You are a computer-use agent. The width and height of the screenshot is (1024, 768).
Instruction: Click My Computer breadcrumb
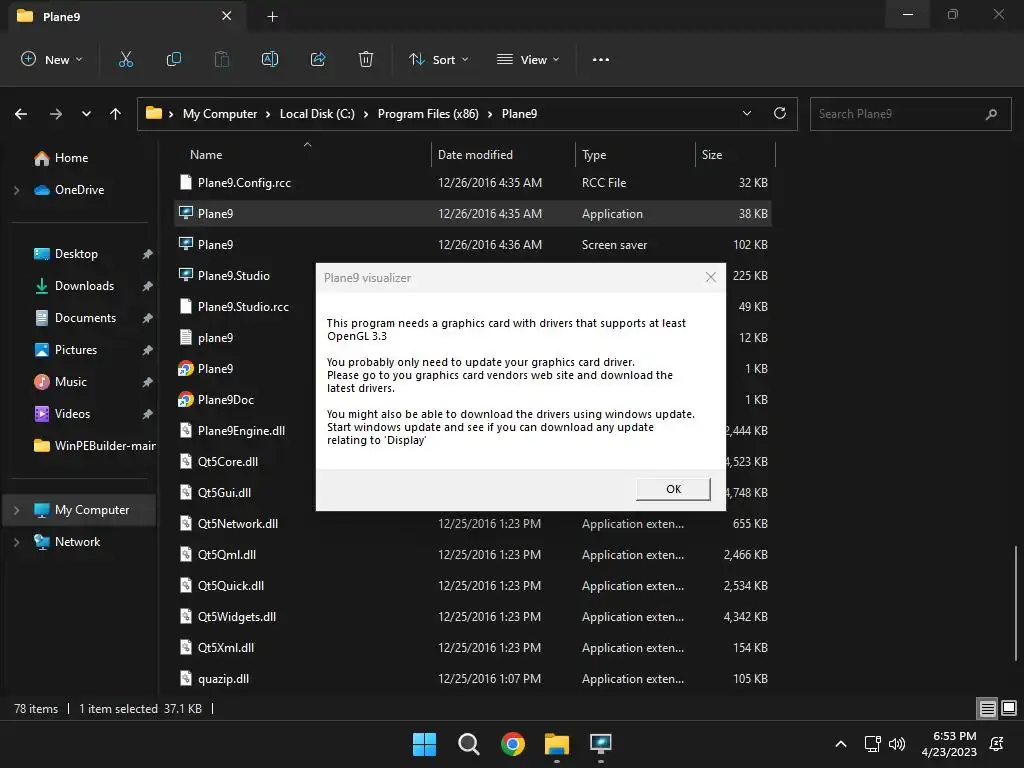coord(219,114)
